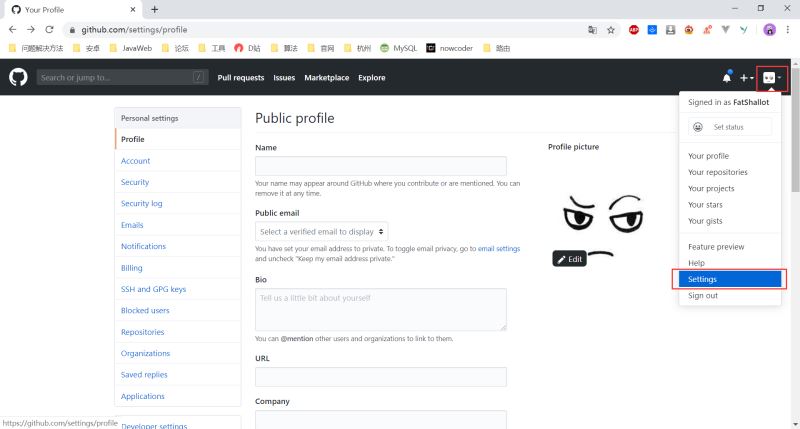Bookmark this page with the star icon

tap(611, 30)
